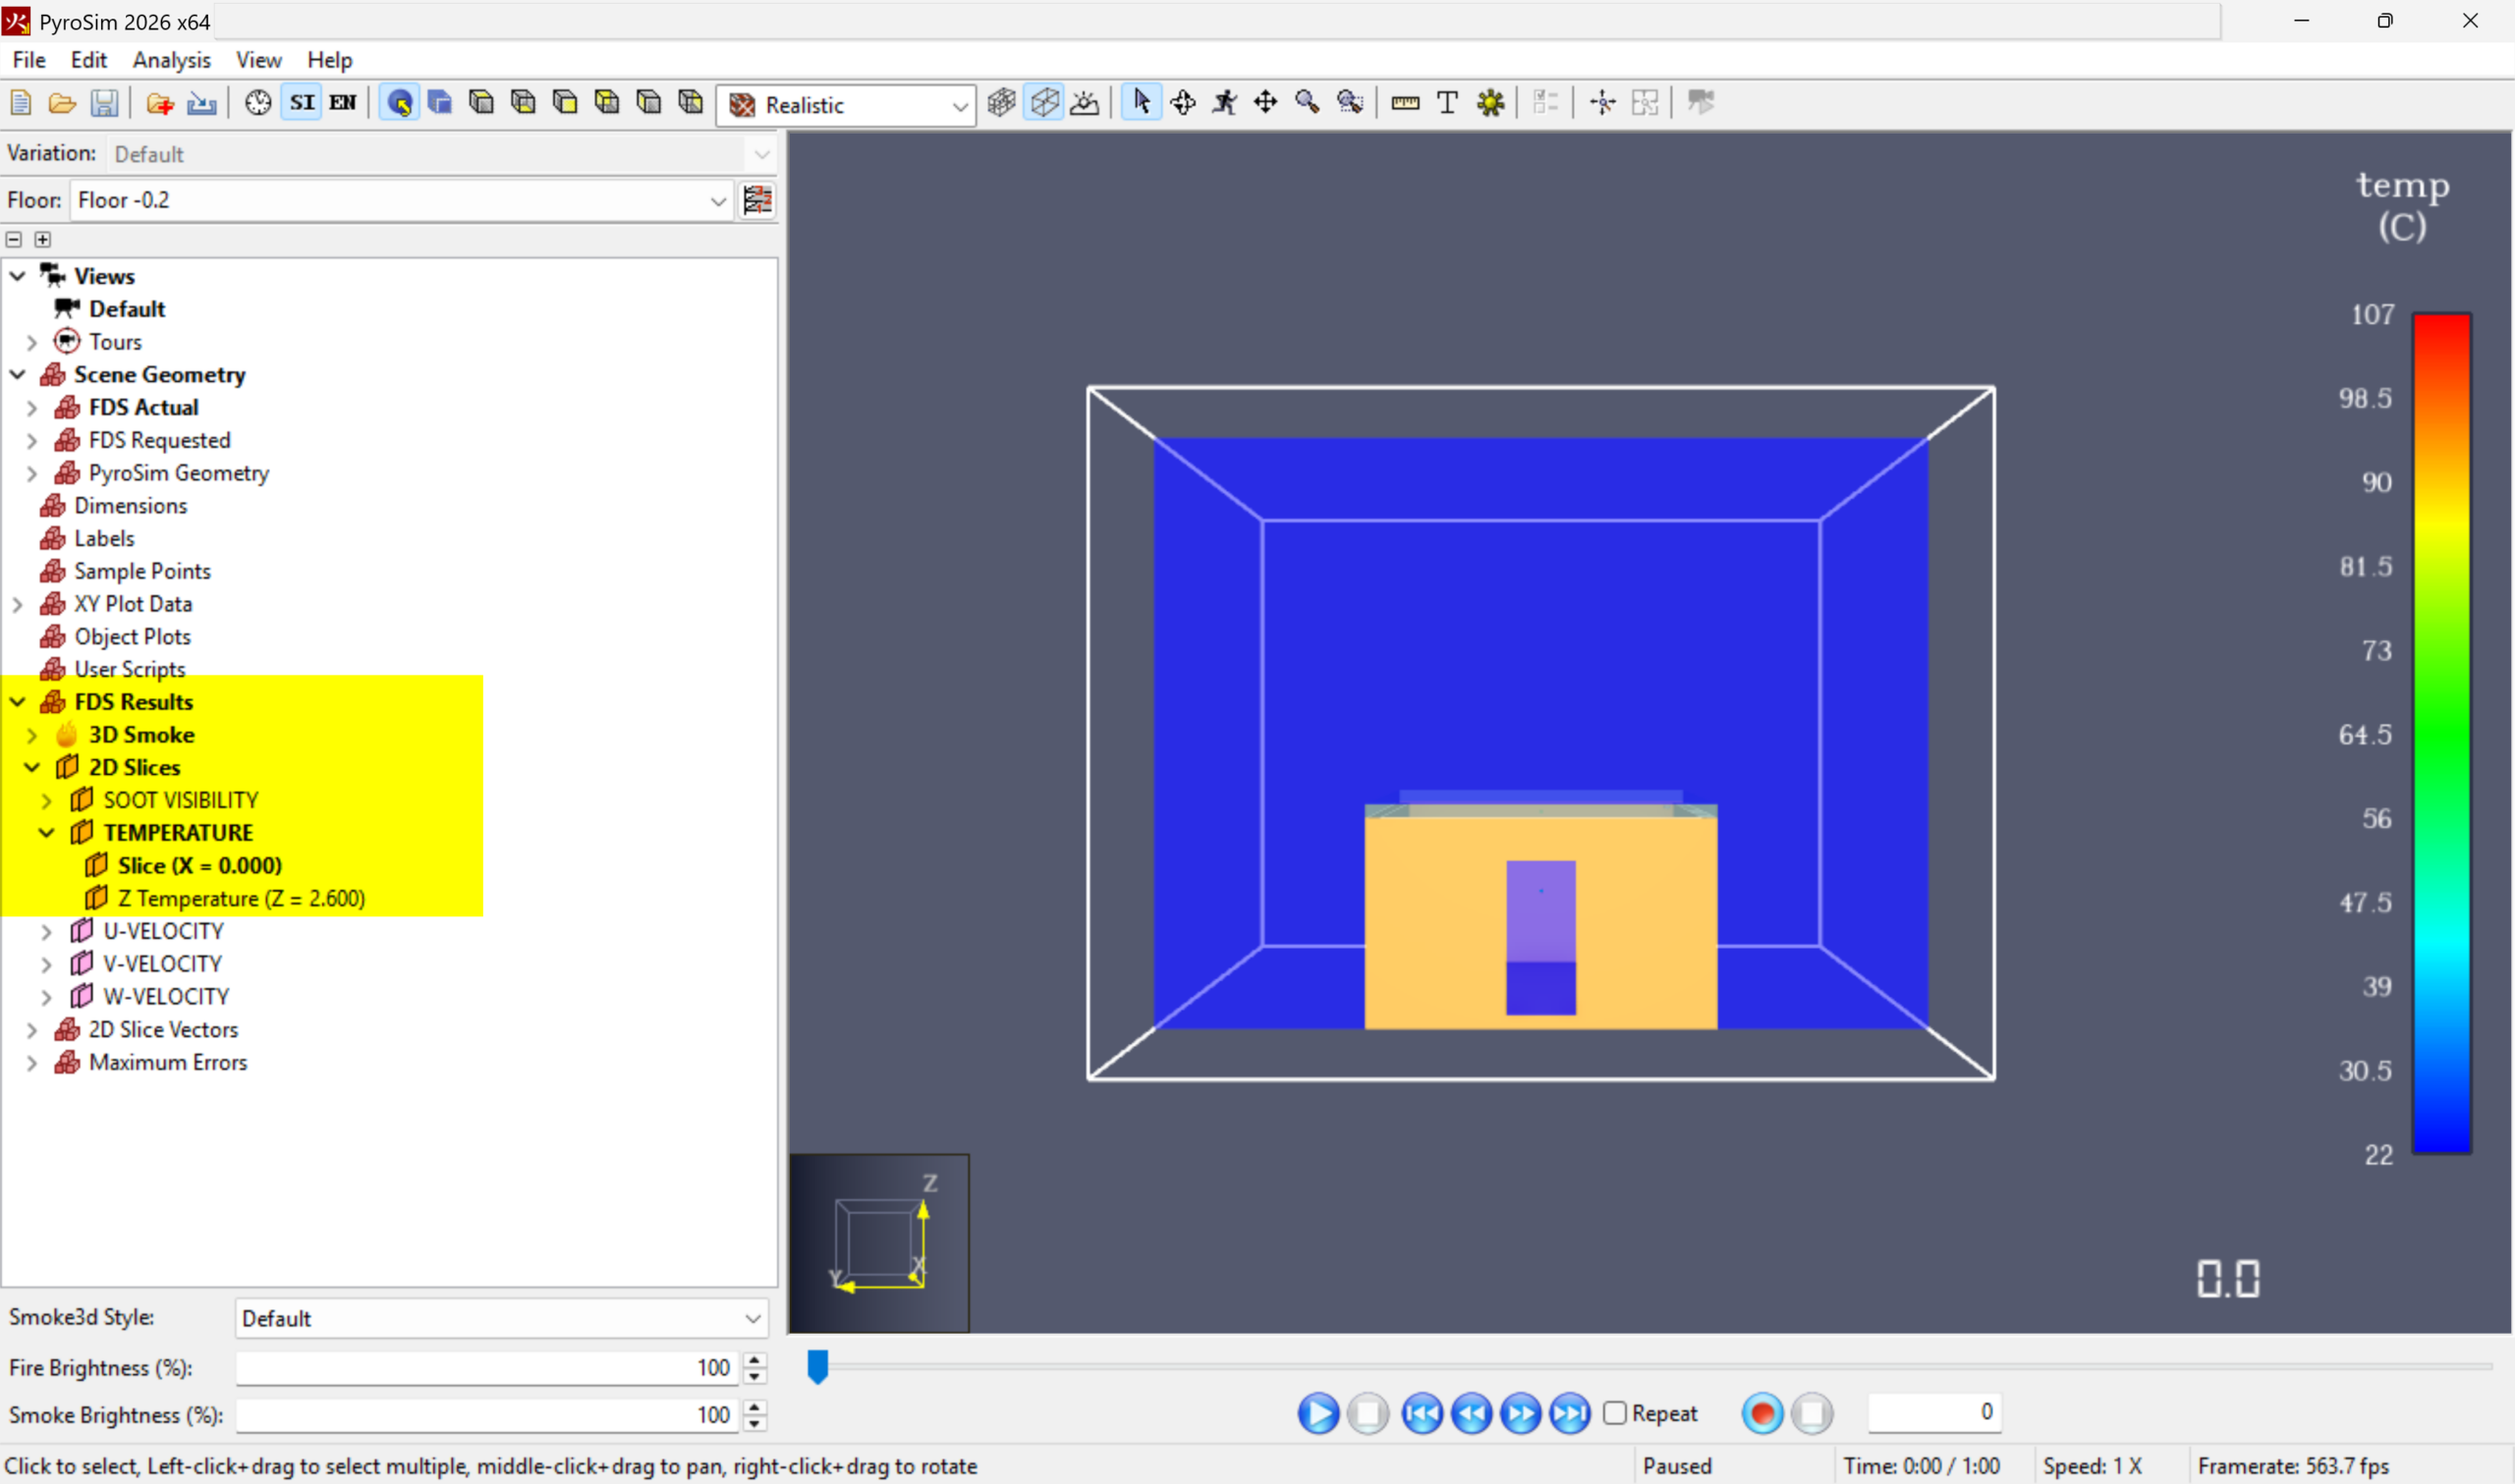This screenshot has width=2515, height=1484.
Task: Open the Floor -0.2 dropdown
Action: point(401,200)
